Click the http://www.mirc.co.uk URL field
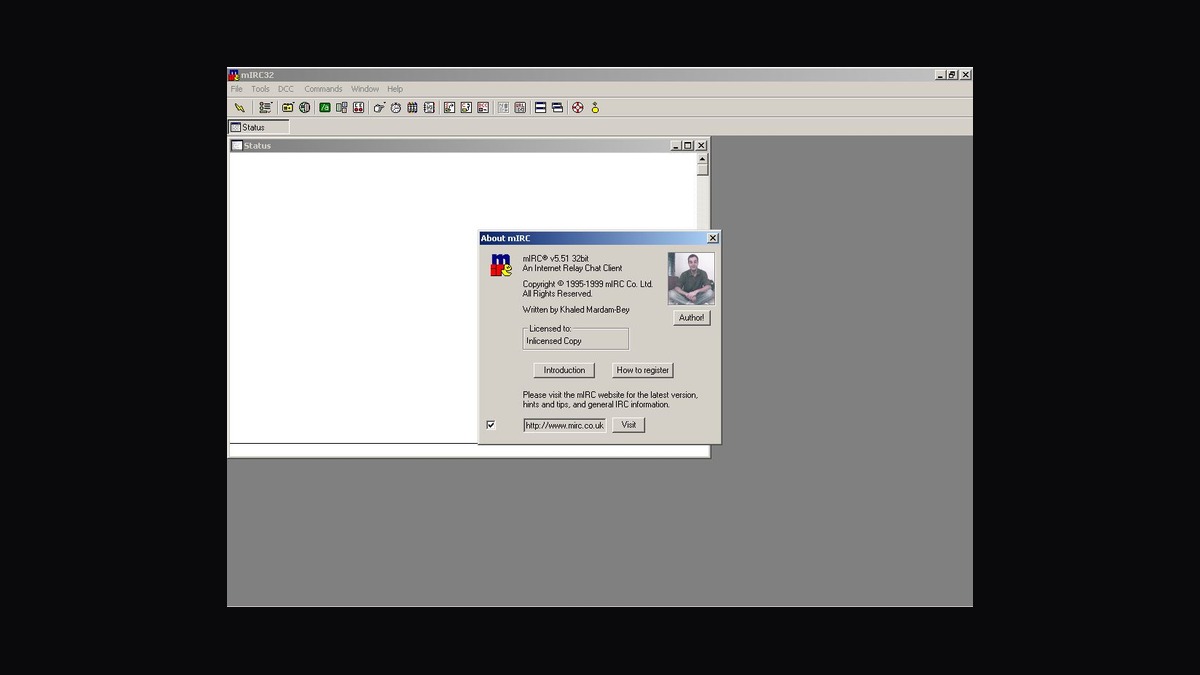Viewport: 1200px width, 675px height. click(564, 425)
